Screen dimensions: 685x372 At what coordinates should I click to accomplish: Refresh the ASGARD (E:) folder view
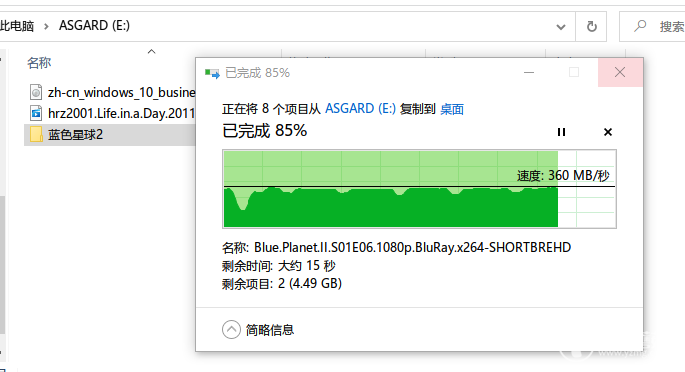click(x=592, y=27)
